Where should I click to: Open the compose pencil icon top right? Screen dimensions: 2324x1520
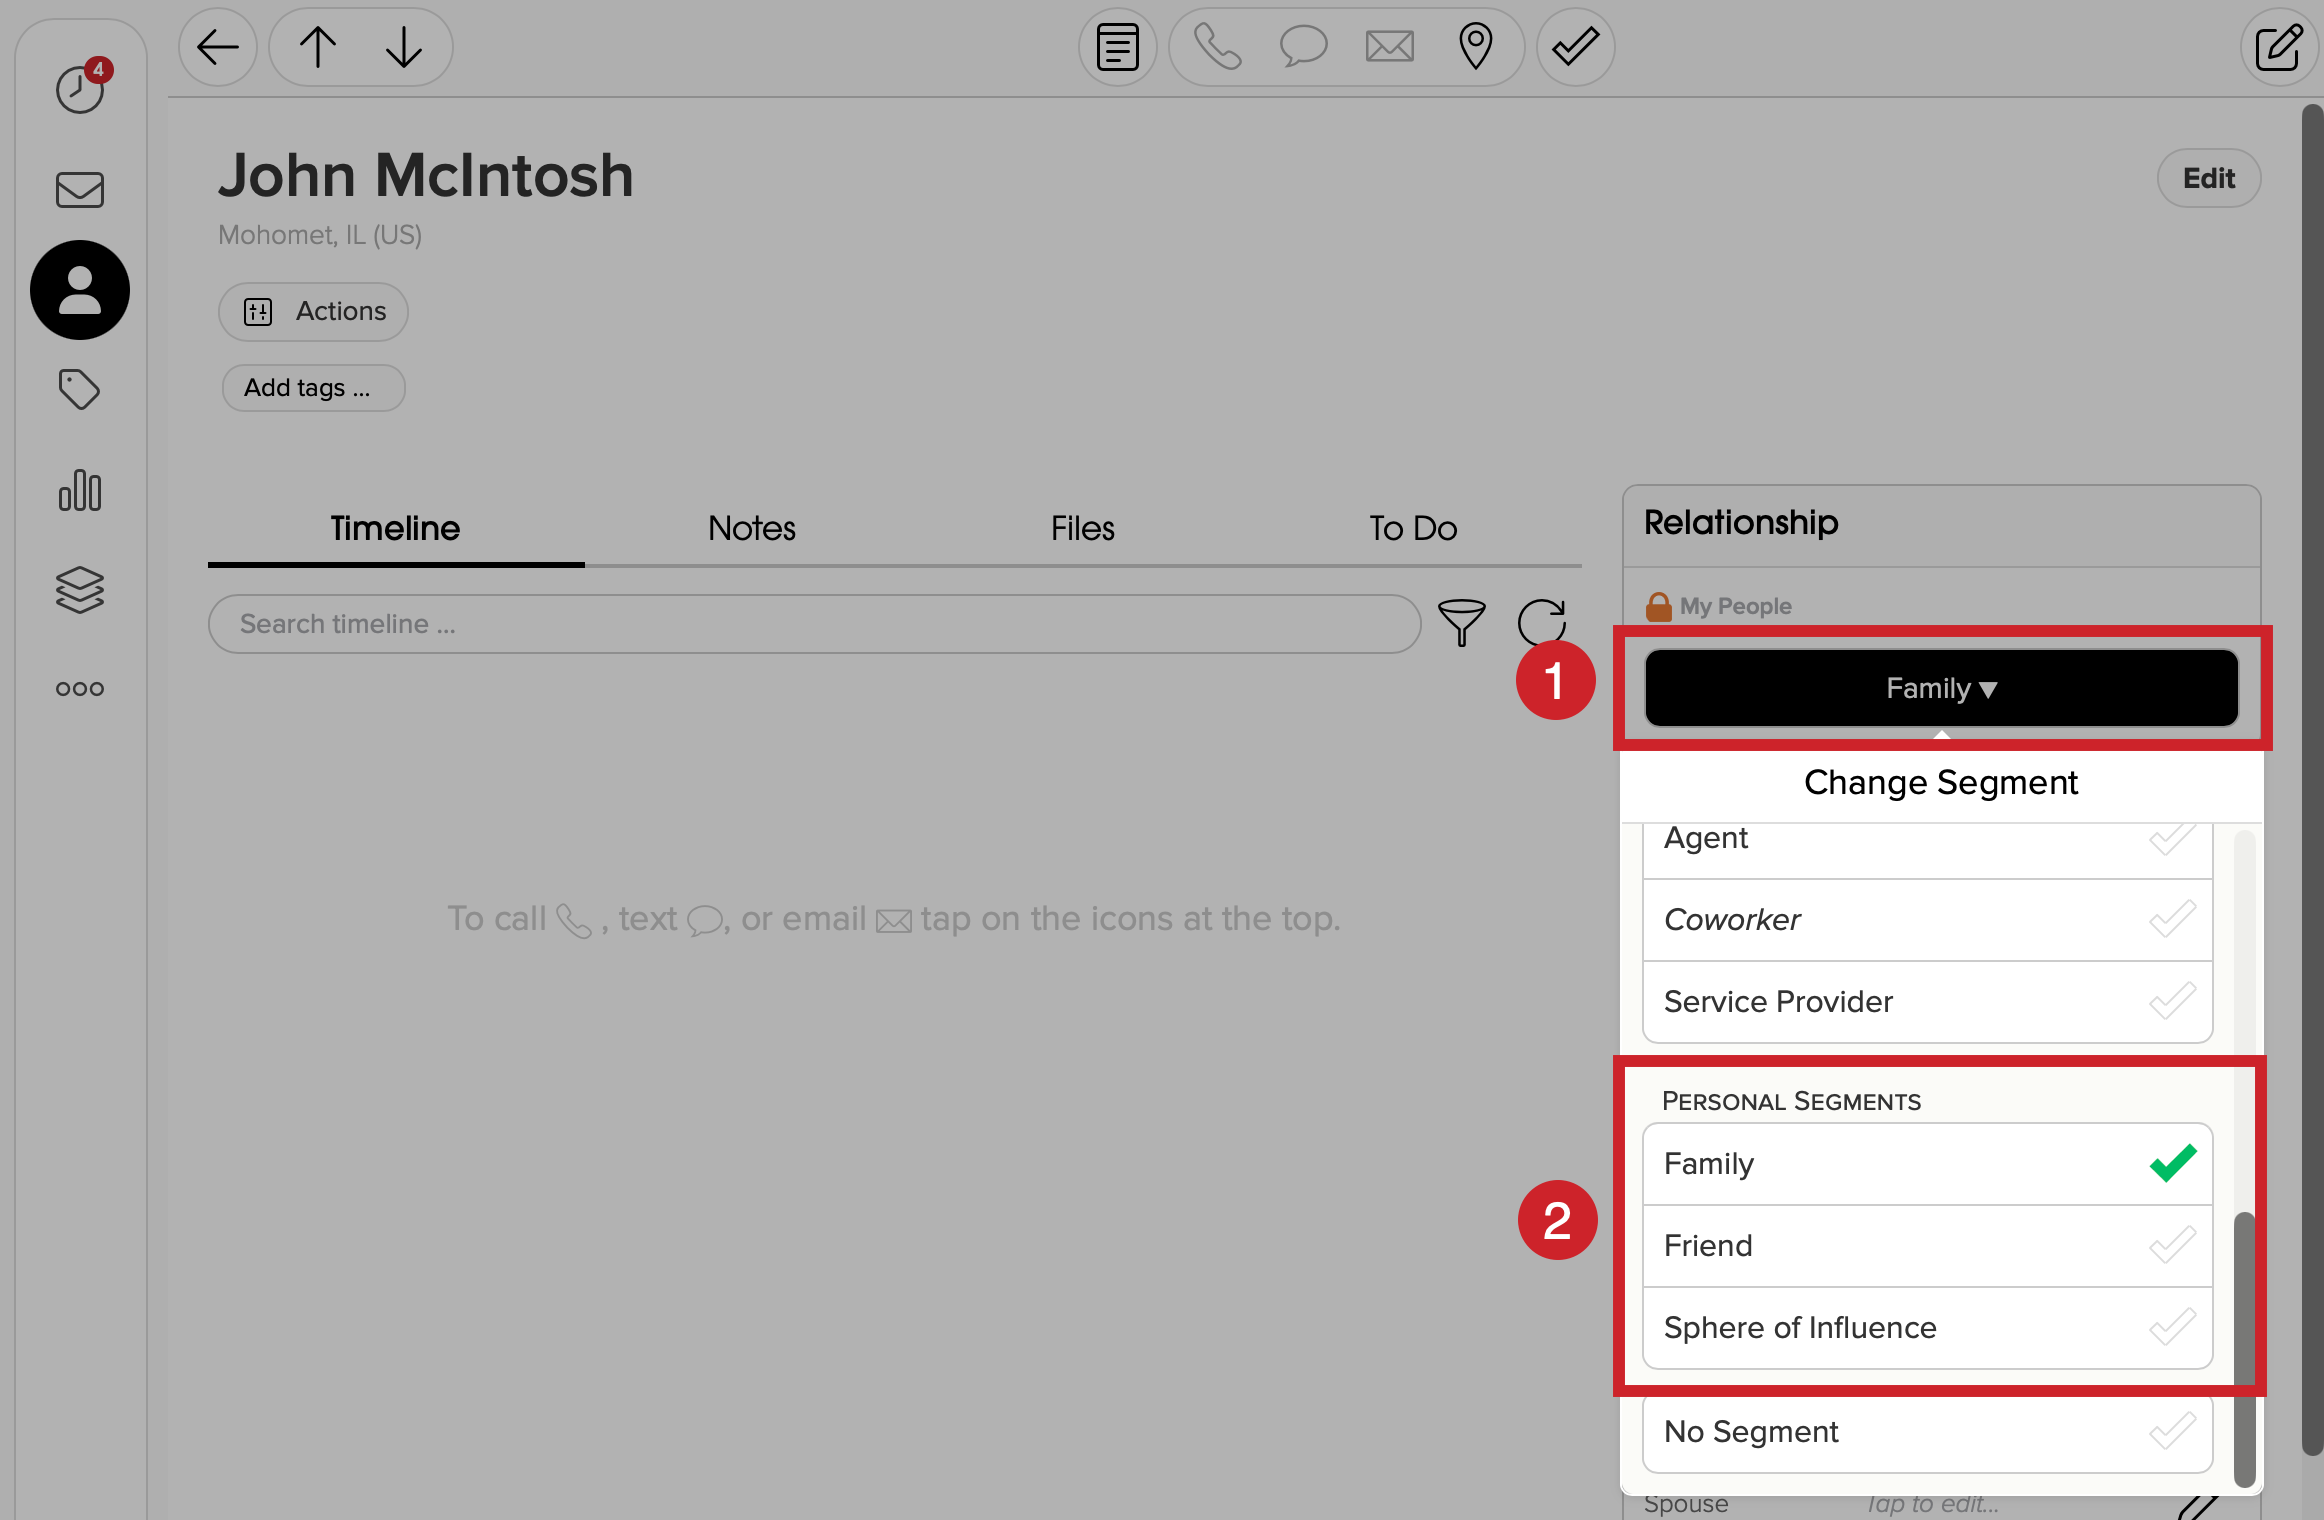point(2278,46)
